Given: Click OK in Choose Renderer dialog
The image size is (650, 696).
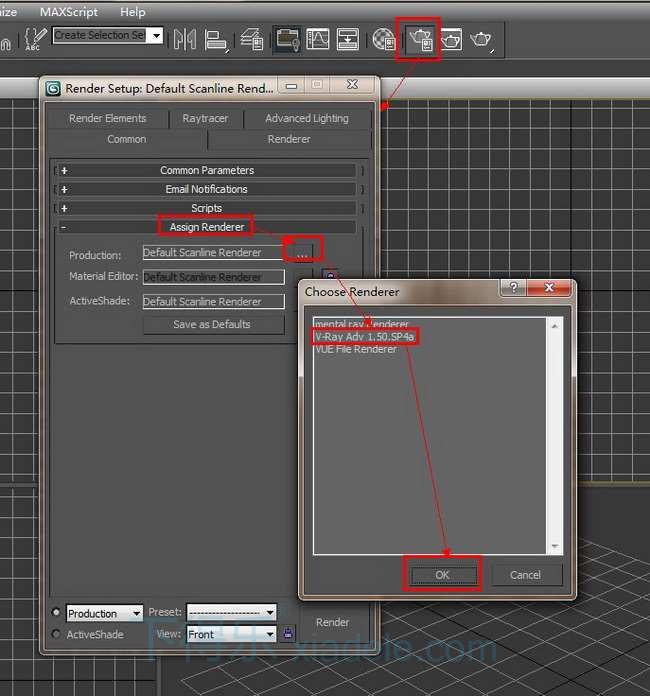Looking at the screenshot, I should tap(442, 575).
